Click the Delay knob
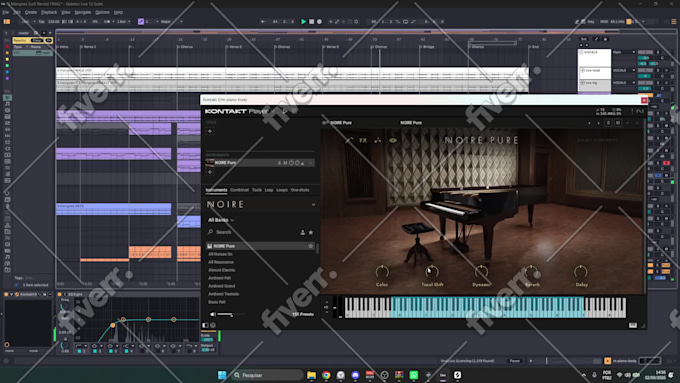680x383 pixels. (x=581, y=272)
